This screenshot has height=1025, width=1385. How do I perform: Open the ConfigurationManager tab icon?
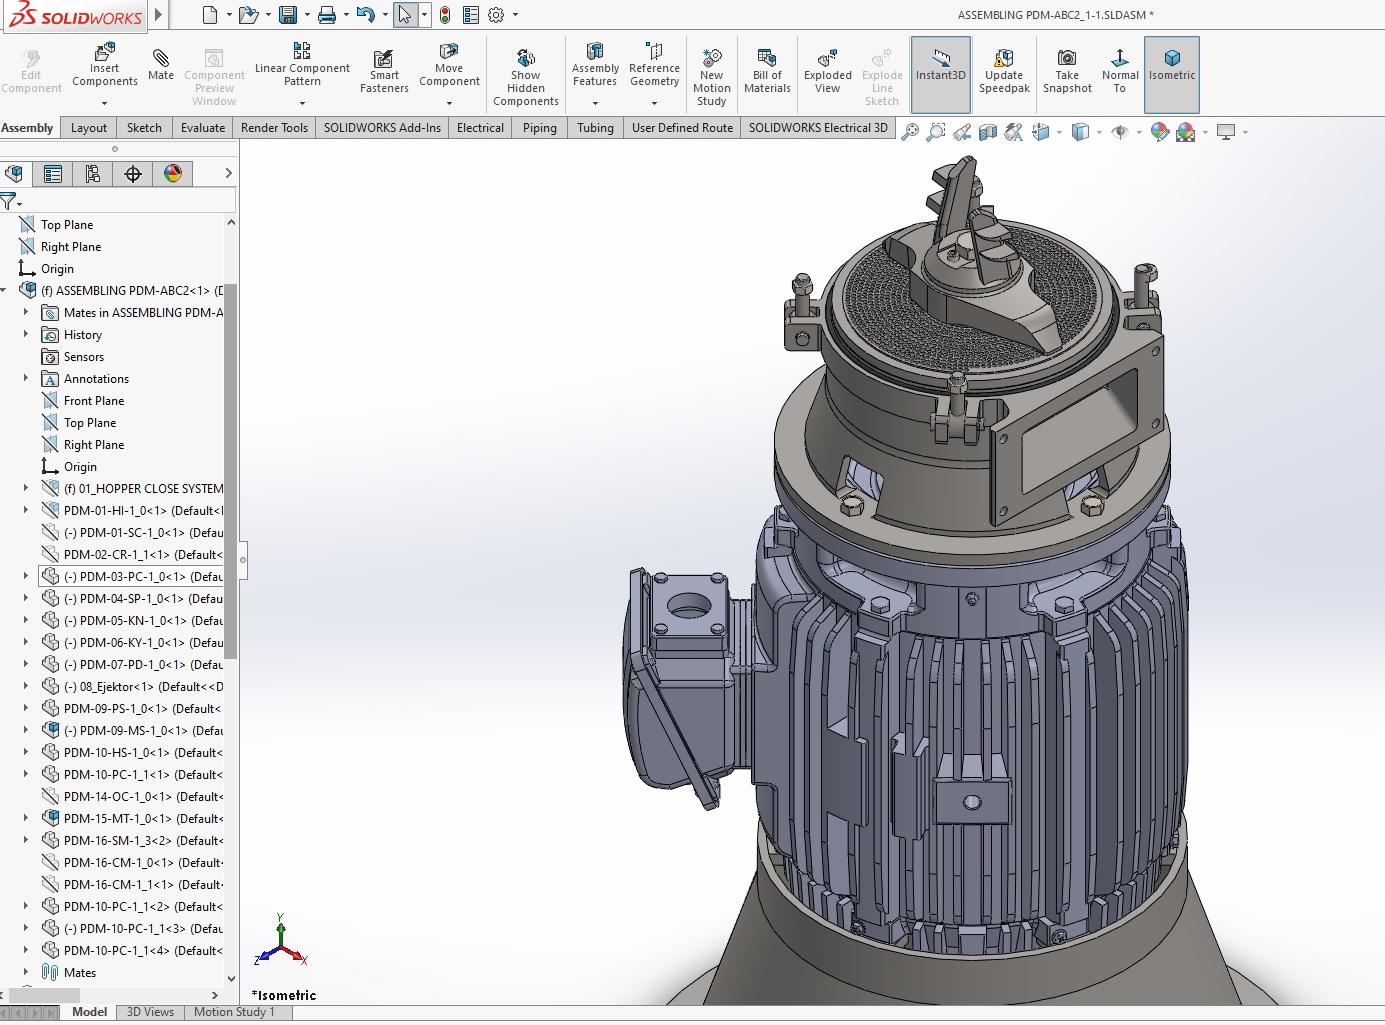pyautogui.click(x=93, y=174)
